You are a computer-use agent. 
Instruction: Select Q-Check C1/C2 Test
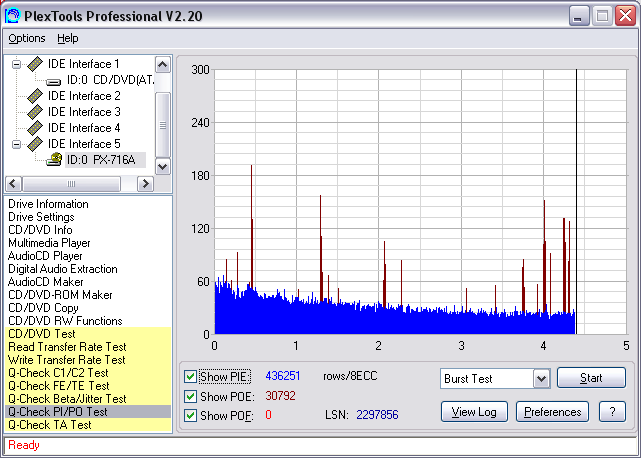[88, 373]
